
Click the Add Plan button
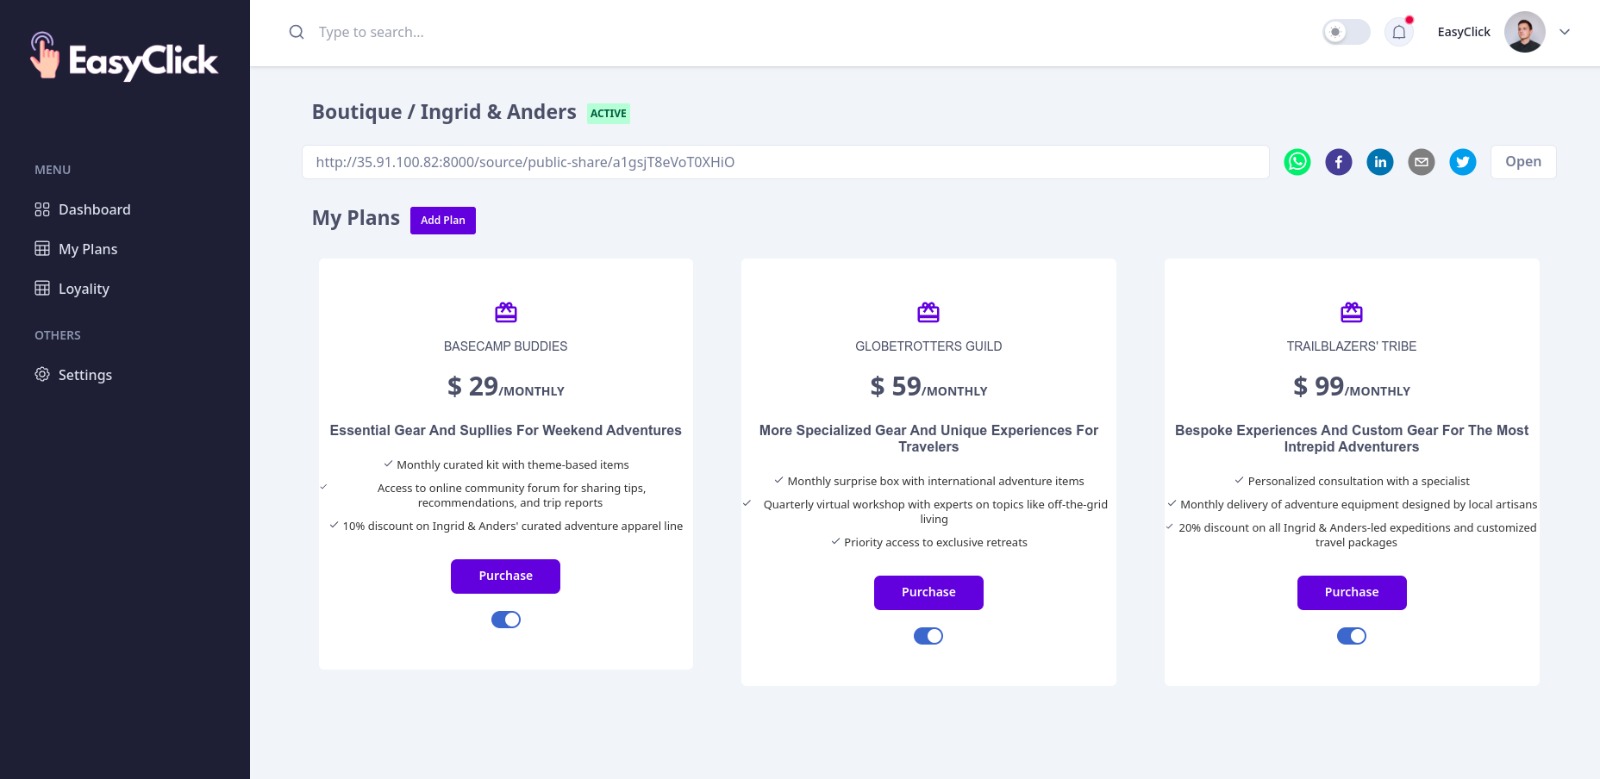coord(443,220)
